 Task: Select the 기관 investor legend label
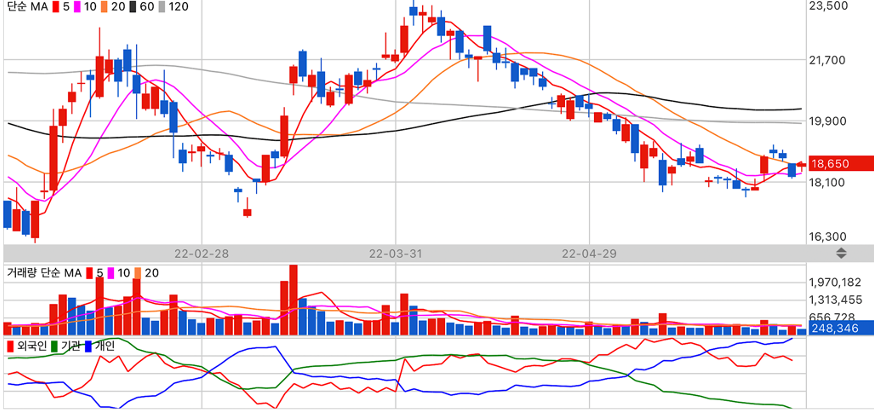click(x=71, y=346)
